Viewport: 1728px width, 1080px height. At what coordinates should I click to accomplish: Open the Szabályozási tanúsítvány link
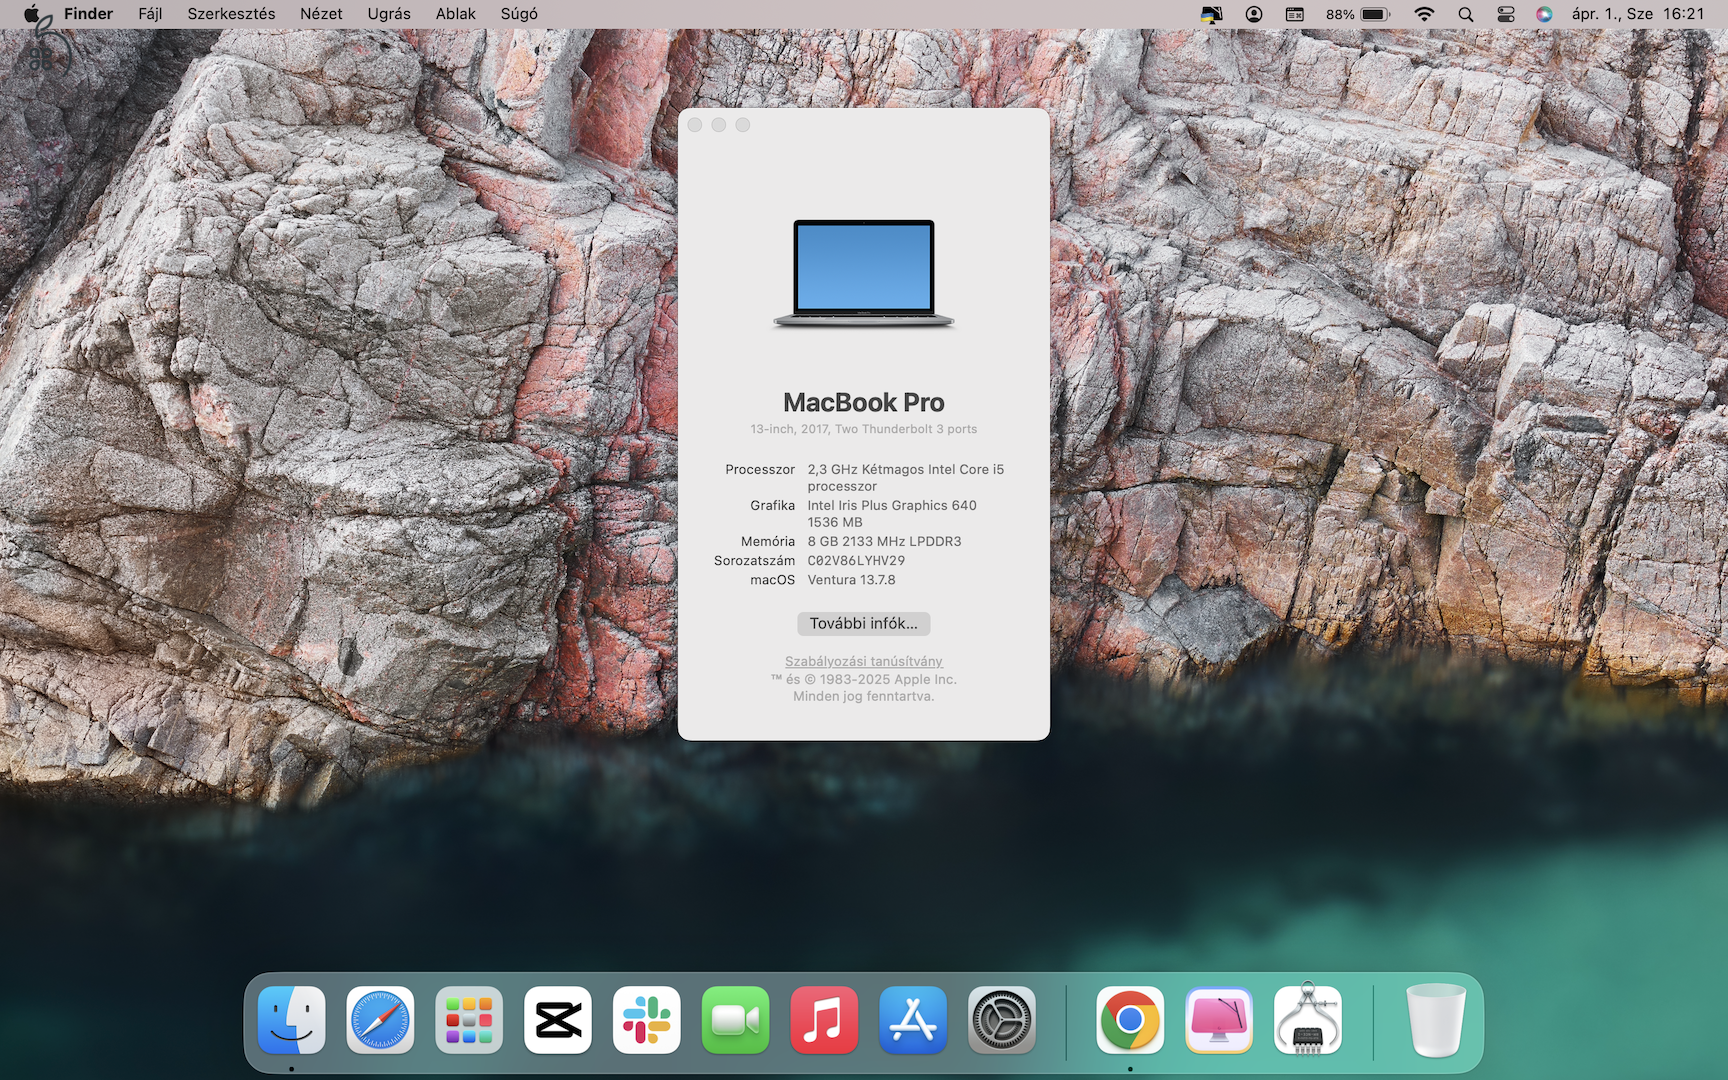coord(863,661)
